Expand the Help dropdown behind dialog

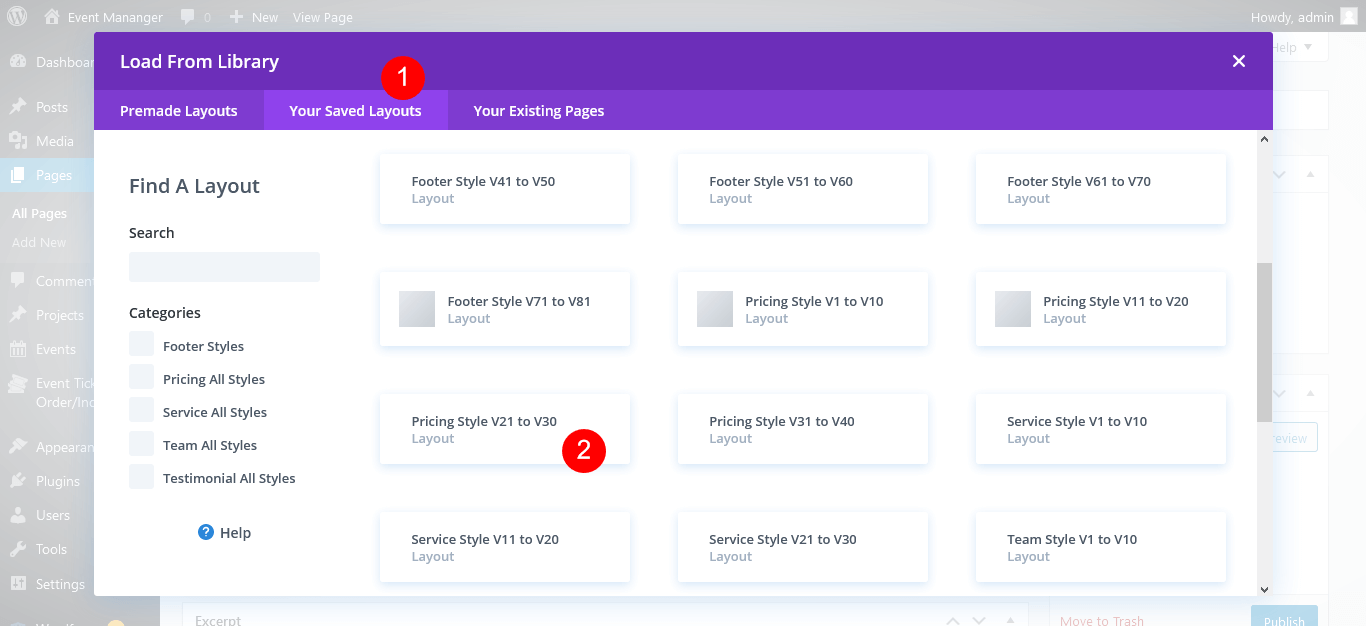pos(1296,47)
